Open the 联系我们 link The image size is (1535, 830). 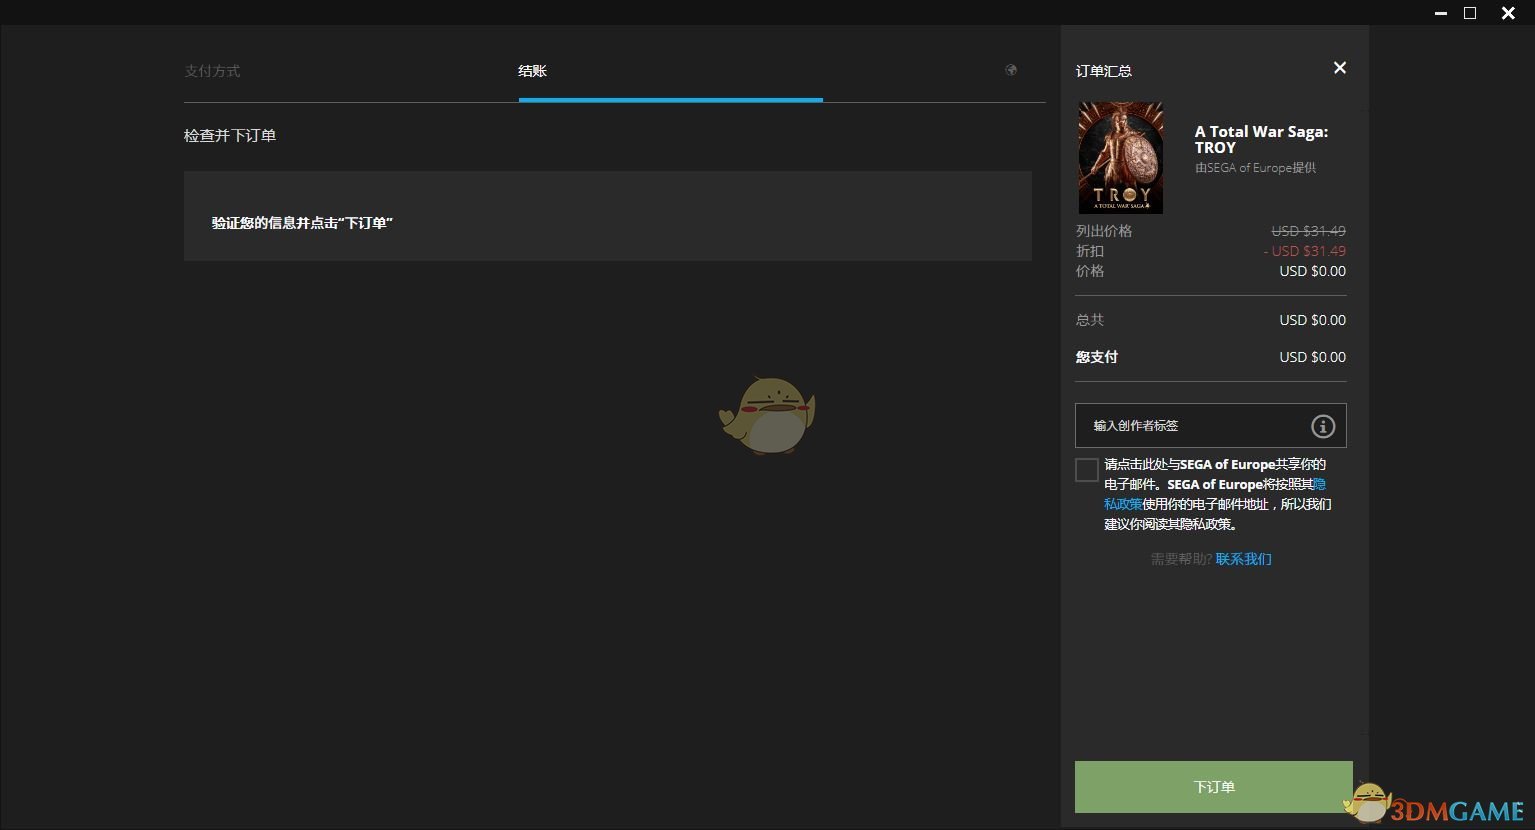1244,559
